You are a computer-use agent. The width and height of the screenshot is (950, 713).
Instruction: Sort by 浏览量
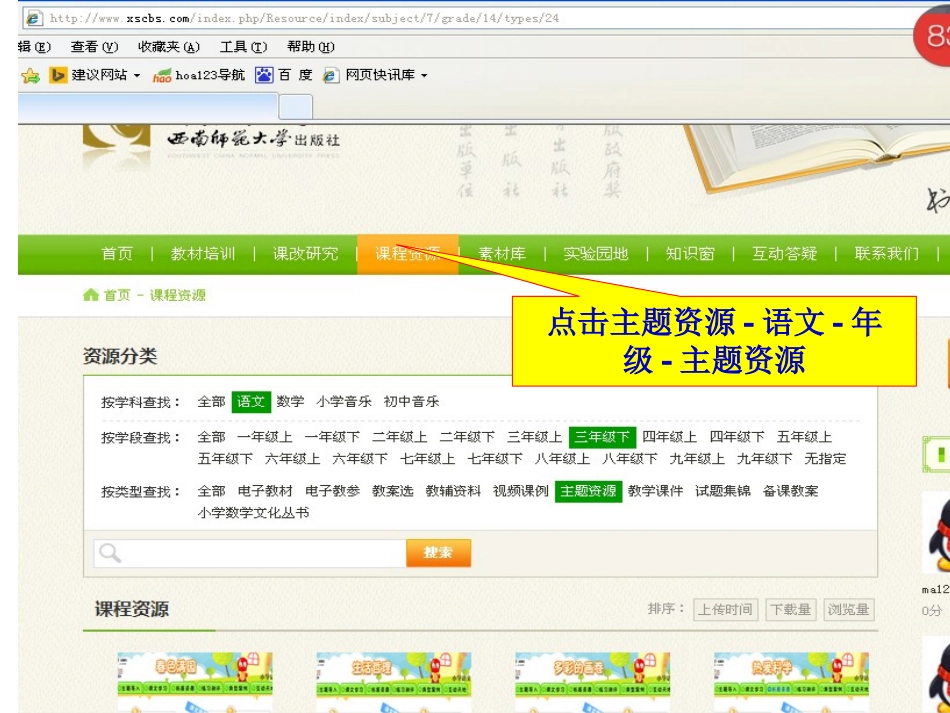(x=849, y=609)
